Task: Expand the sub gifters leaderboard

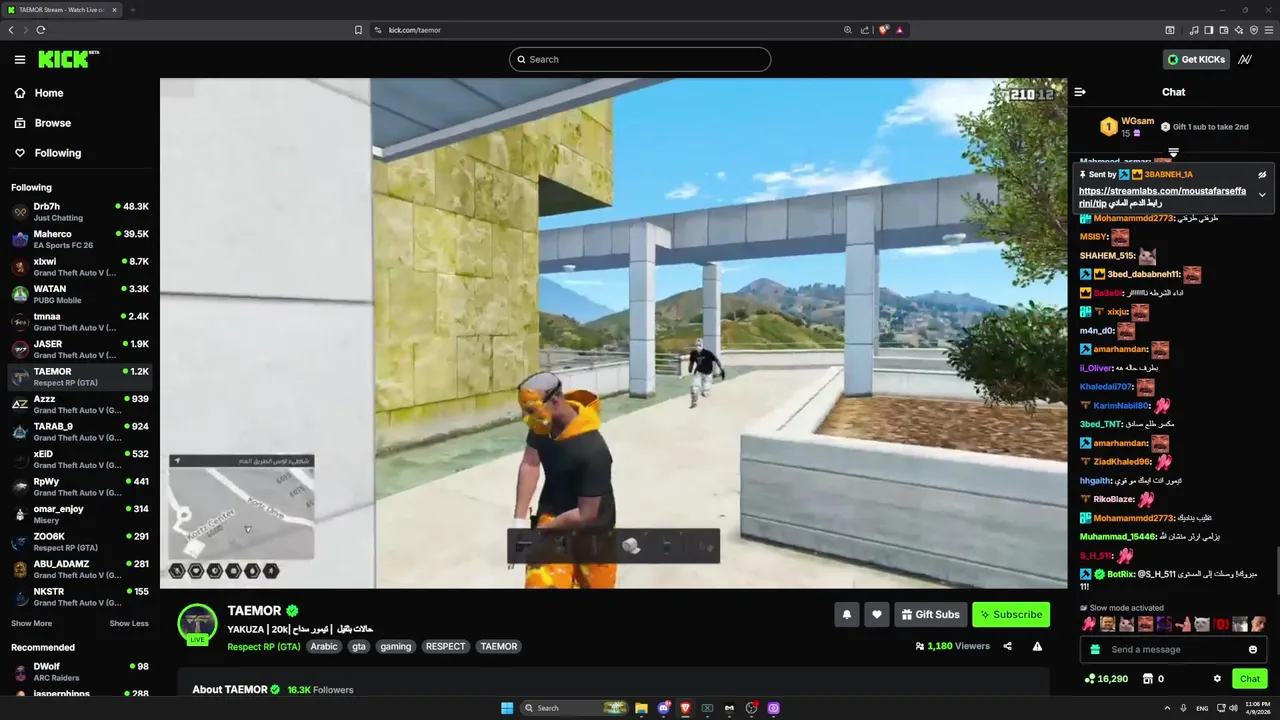Action: coord(1173,153)
